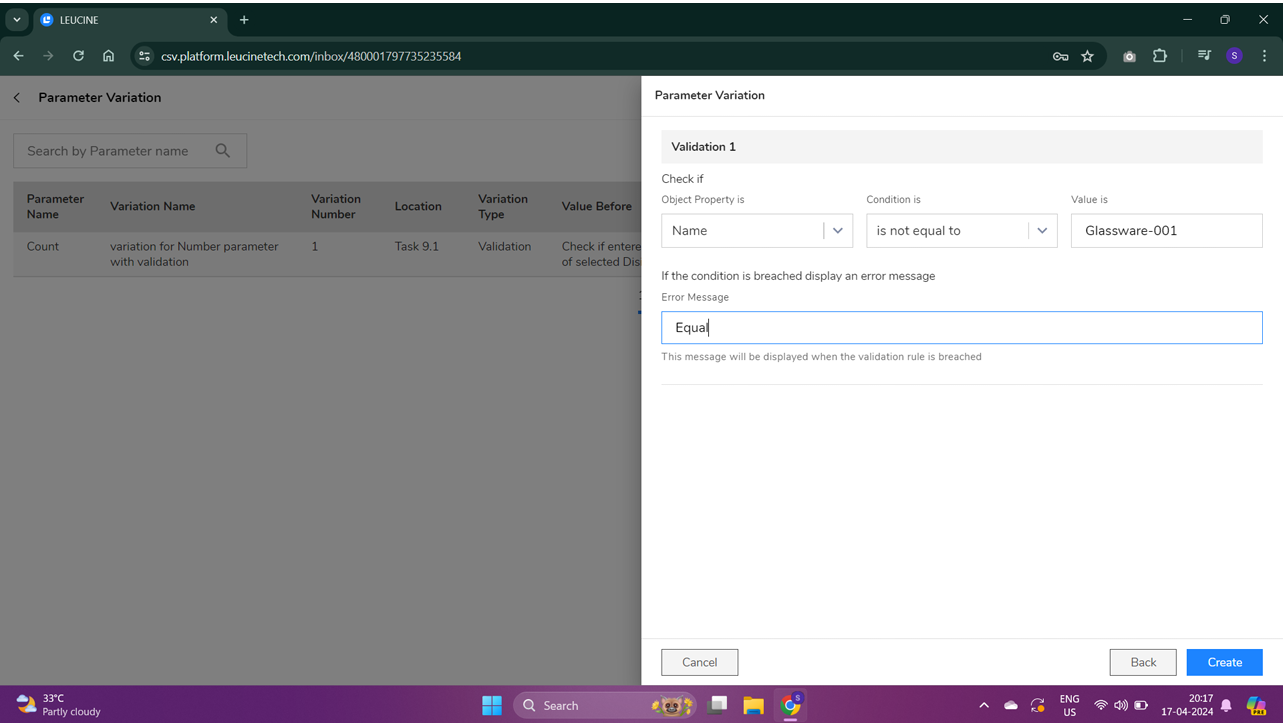Go to the browser home page
1283x723 pixels.
[x=108, y=56]
